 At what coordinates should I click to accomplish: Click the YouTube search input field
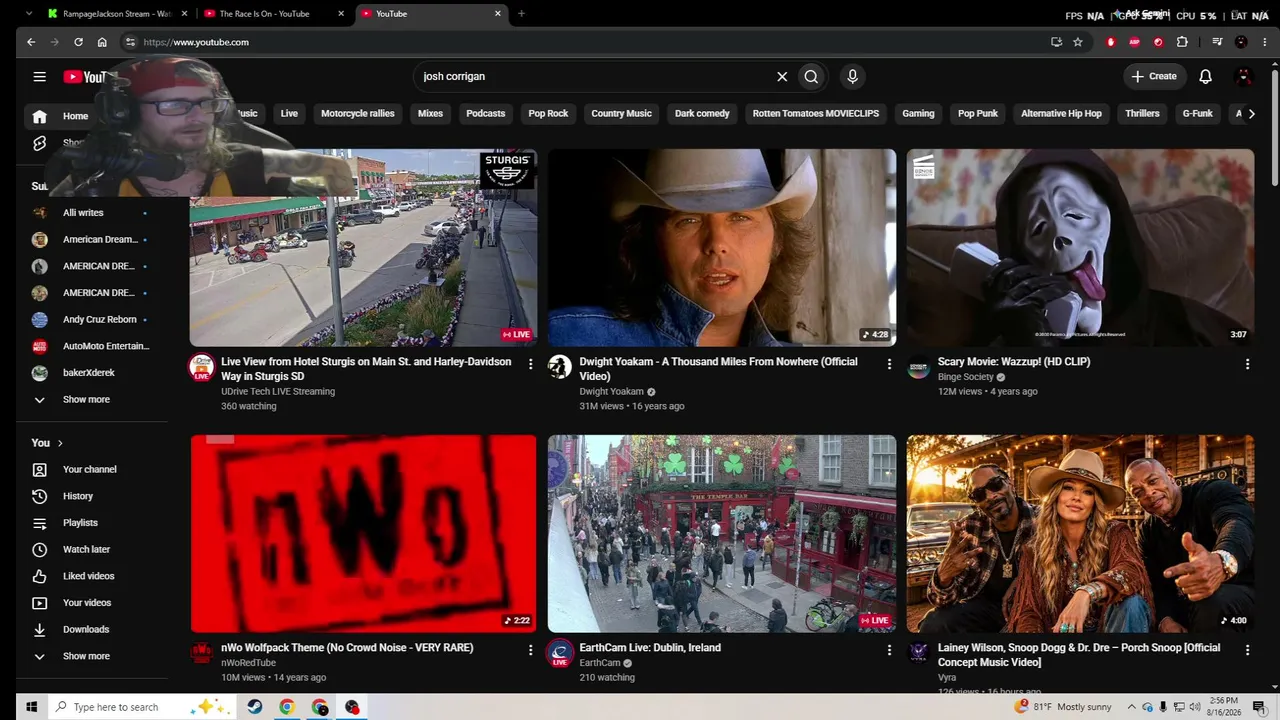(595, 76)
